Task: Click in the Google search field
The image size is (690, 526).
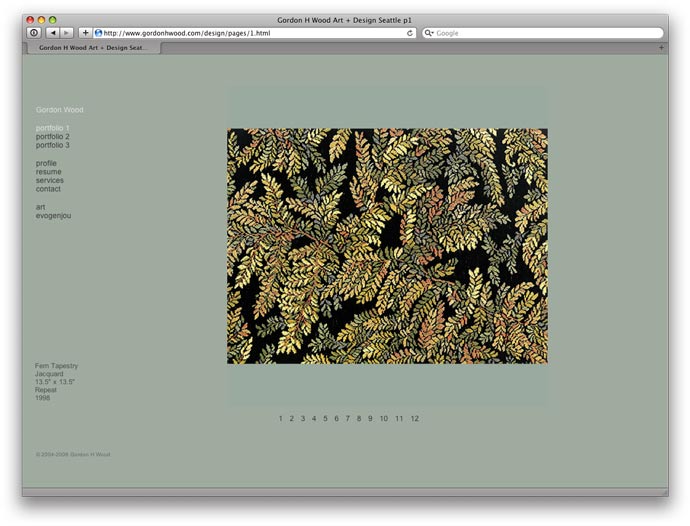Action: pos(545,33)
